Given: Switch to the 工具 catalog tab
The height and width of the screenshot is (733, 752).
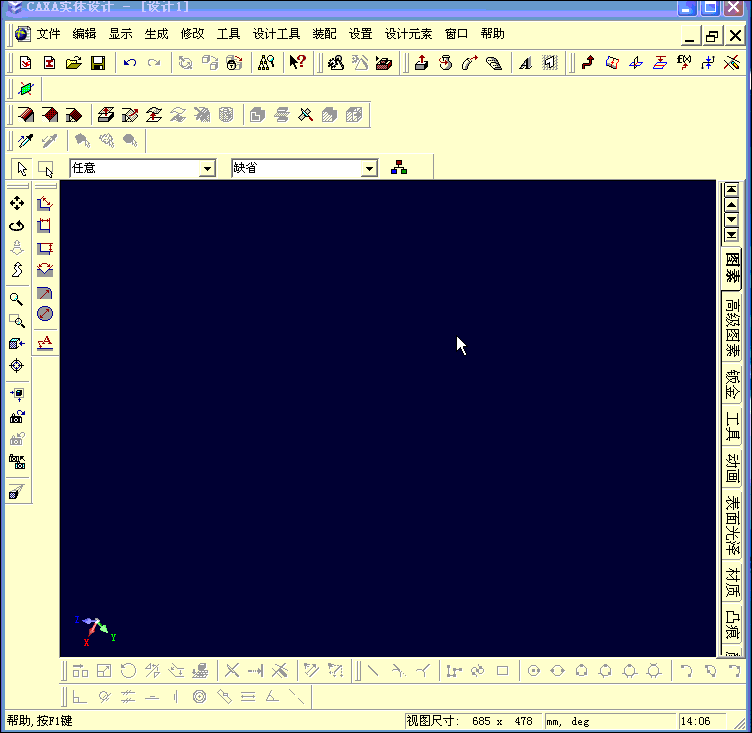Looking at the screenshot, I should [x=732, y=426].
